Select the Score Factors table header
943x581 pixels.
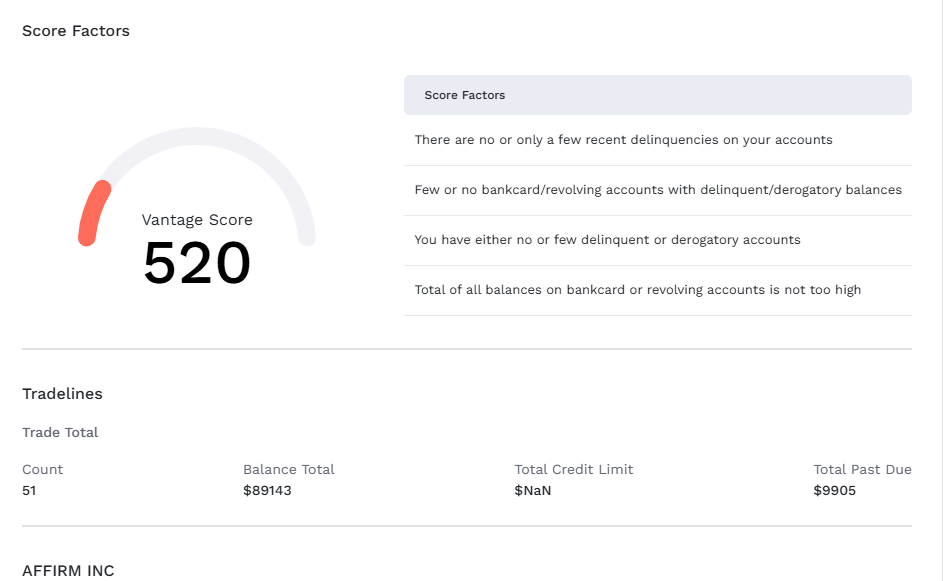tap(658, 95)
